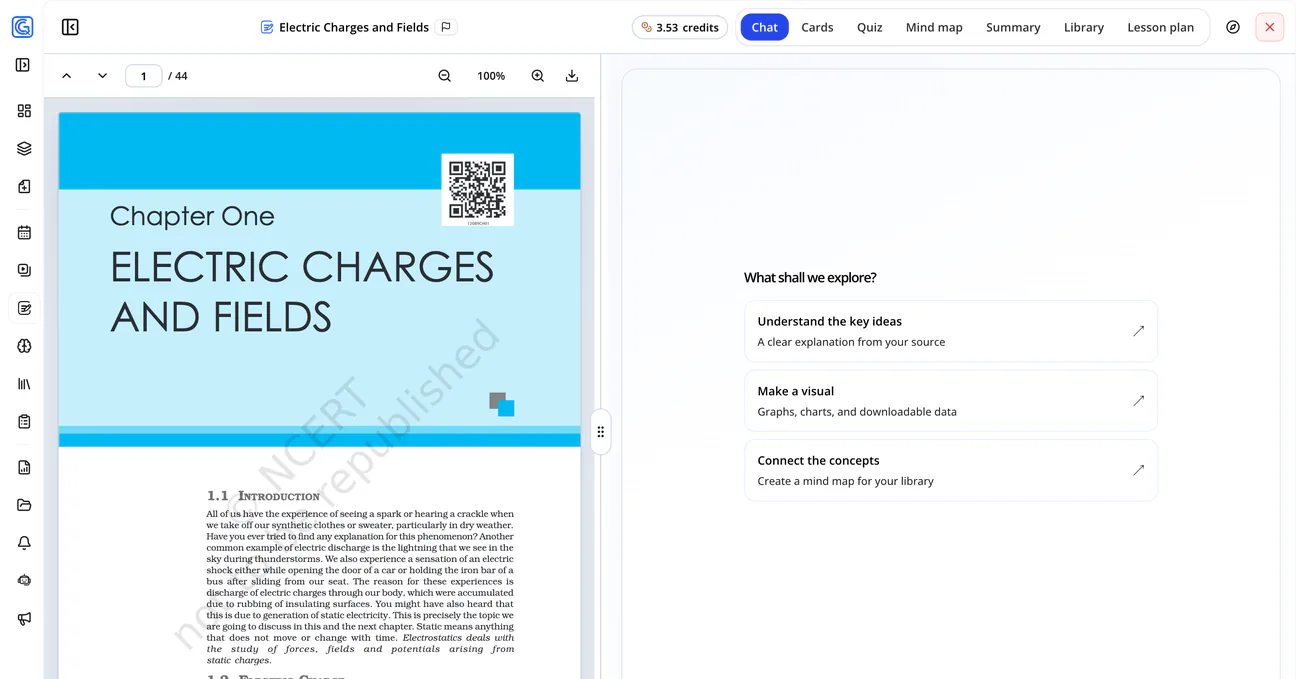Click the 100% zoom level value
1296x679 pixels.
click(x=491, y=76)
